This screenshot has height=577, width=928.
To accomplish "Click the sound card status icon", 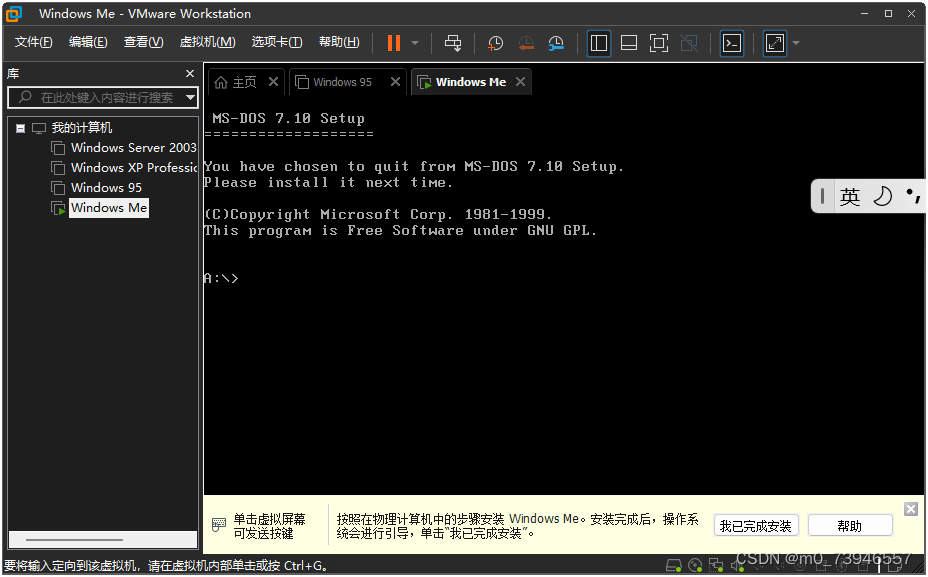I will (737, 566).
